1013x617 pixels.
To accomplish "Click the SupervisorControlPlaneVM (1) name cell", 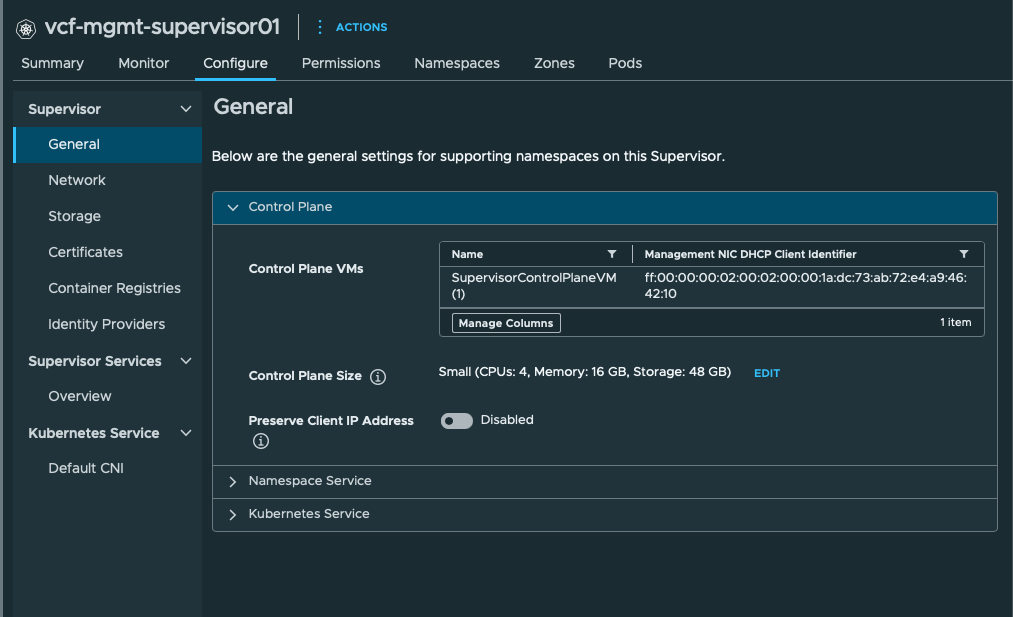I will click(x=534, y=286).
